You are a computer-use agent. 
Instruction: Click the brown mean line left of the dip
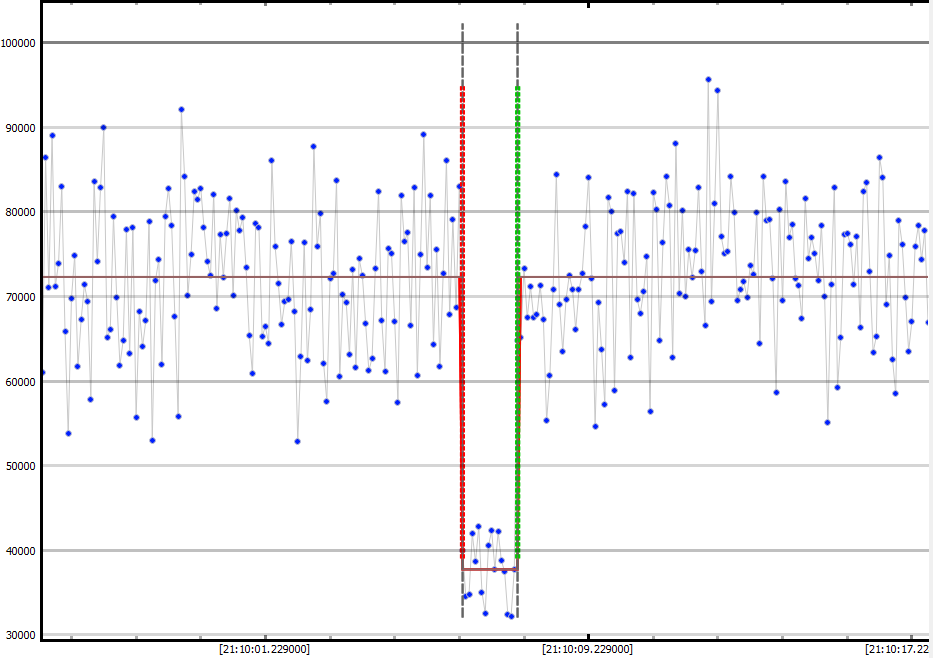coord(250,277)
